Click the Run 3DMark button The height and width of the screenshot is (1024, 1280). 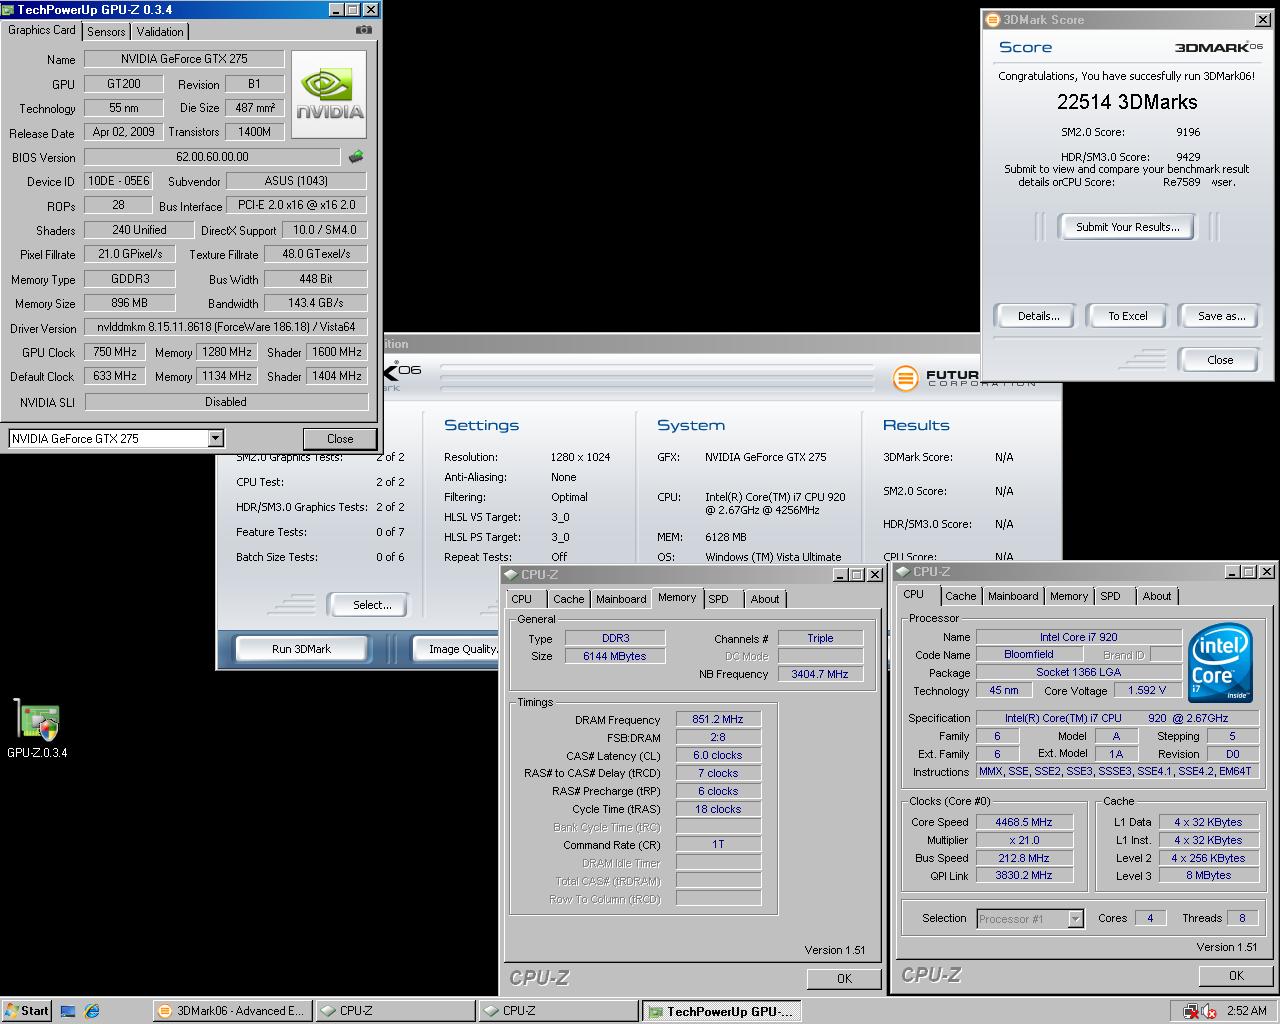301,649
